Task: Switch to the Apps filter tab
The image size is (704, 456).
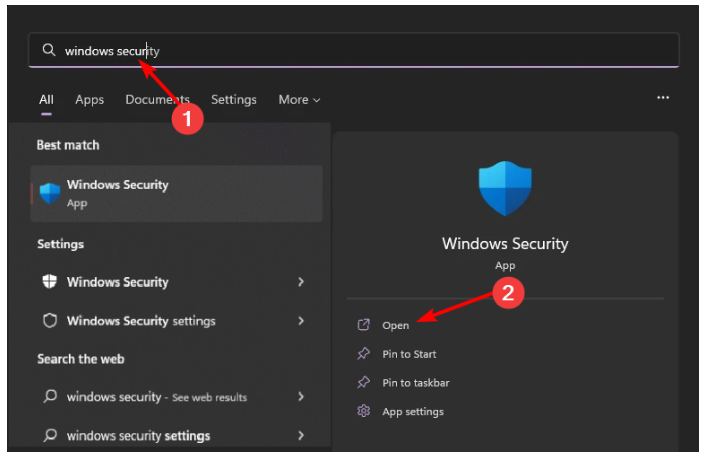Action: [90, 100]
